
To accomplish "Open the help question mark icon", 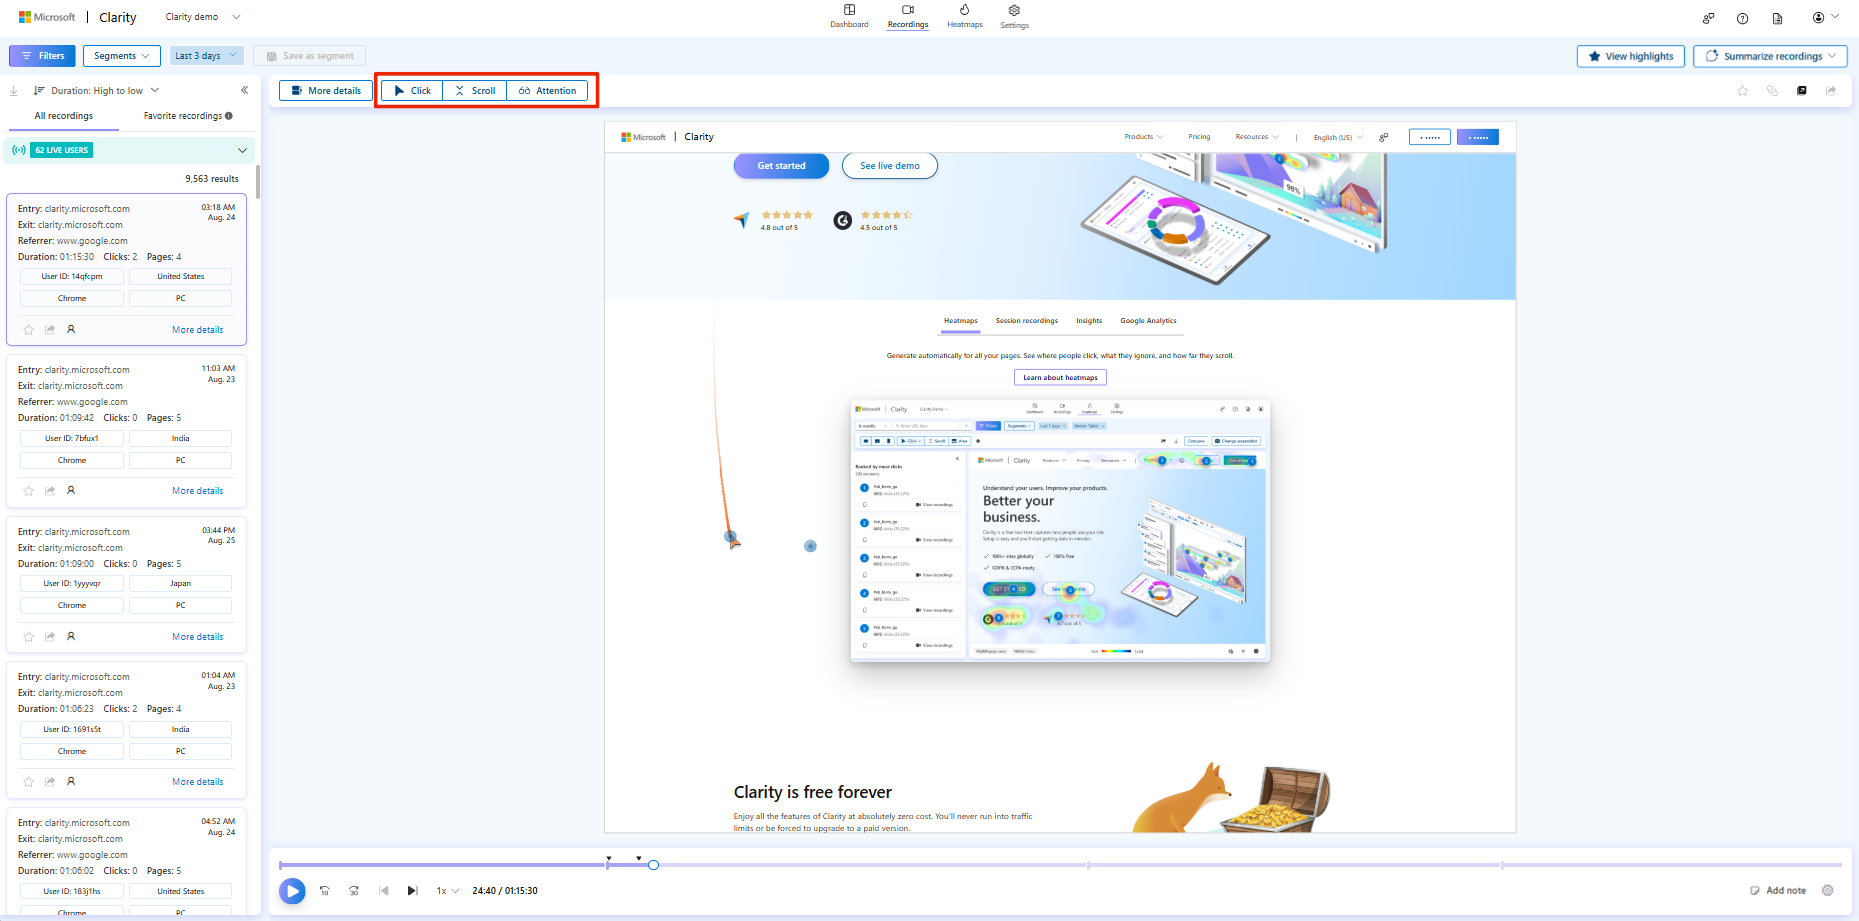I will pyautogui.click(x=1743, y=18).
